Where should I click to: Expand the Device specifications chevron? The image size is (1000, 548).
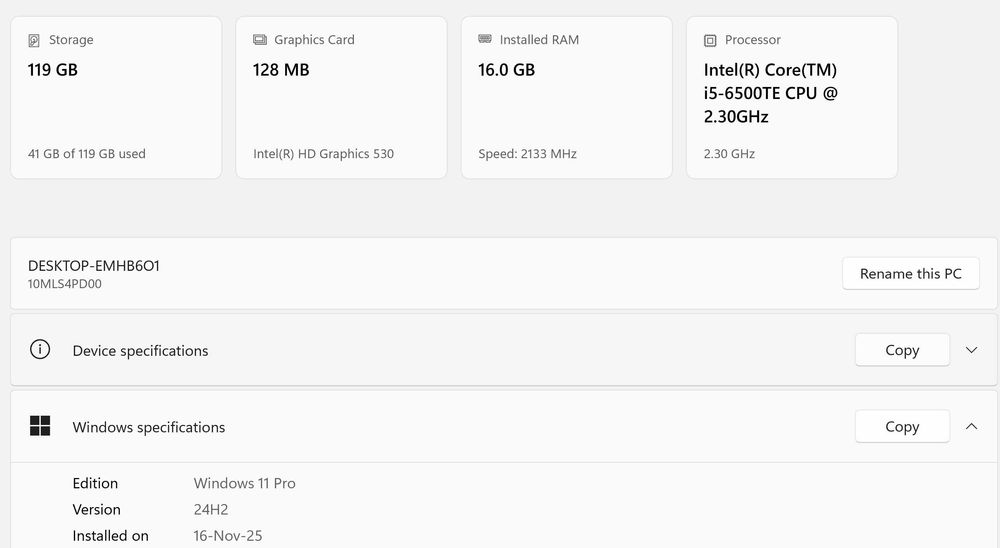click(971, 350)
